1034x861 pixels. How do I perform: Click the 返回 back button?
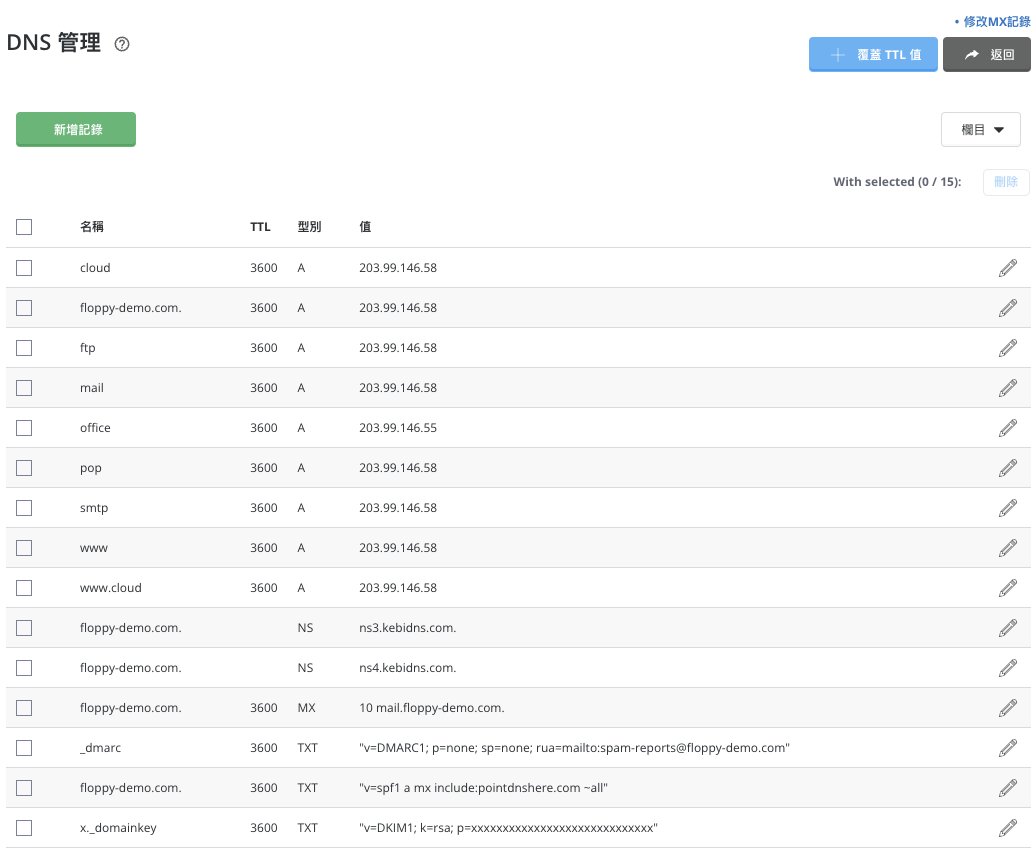(x=986, y=55)
